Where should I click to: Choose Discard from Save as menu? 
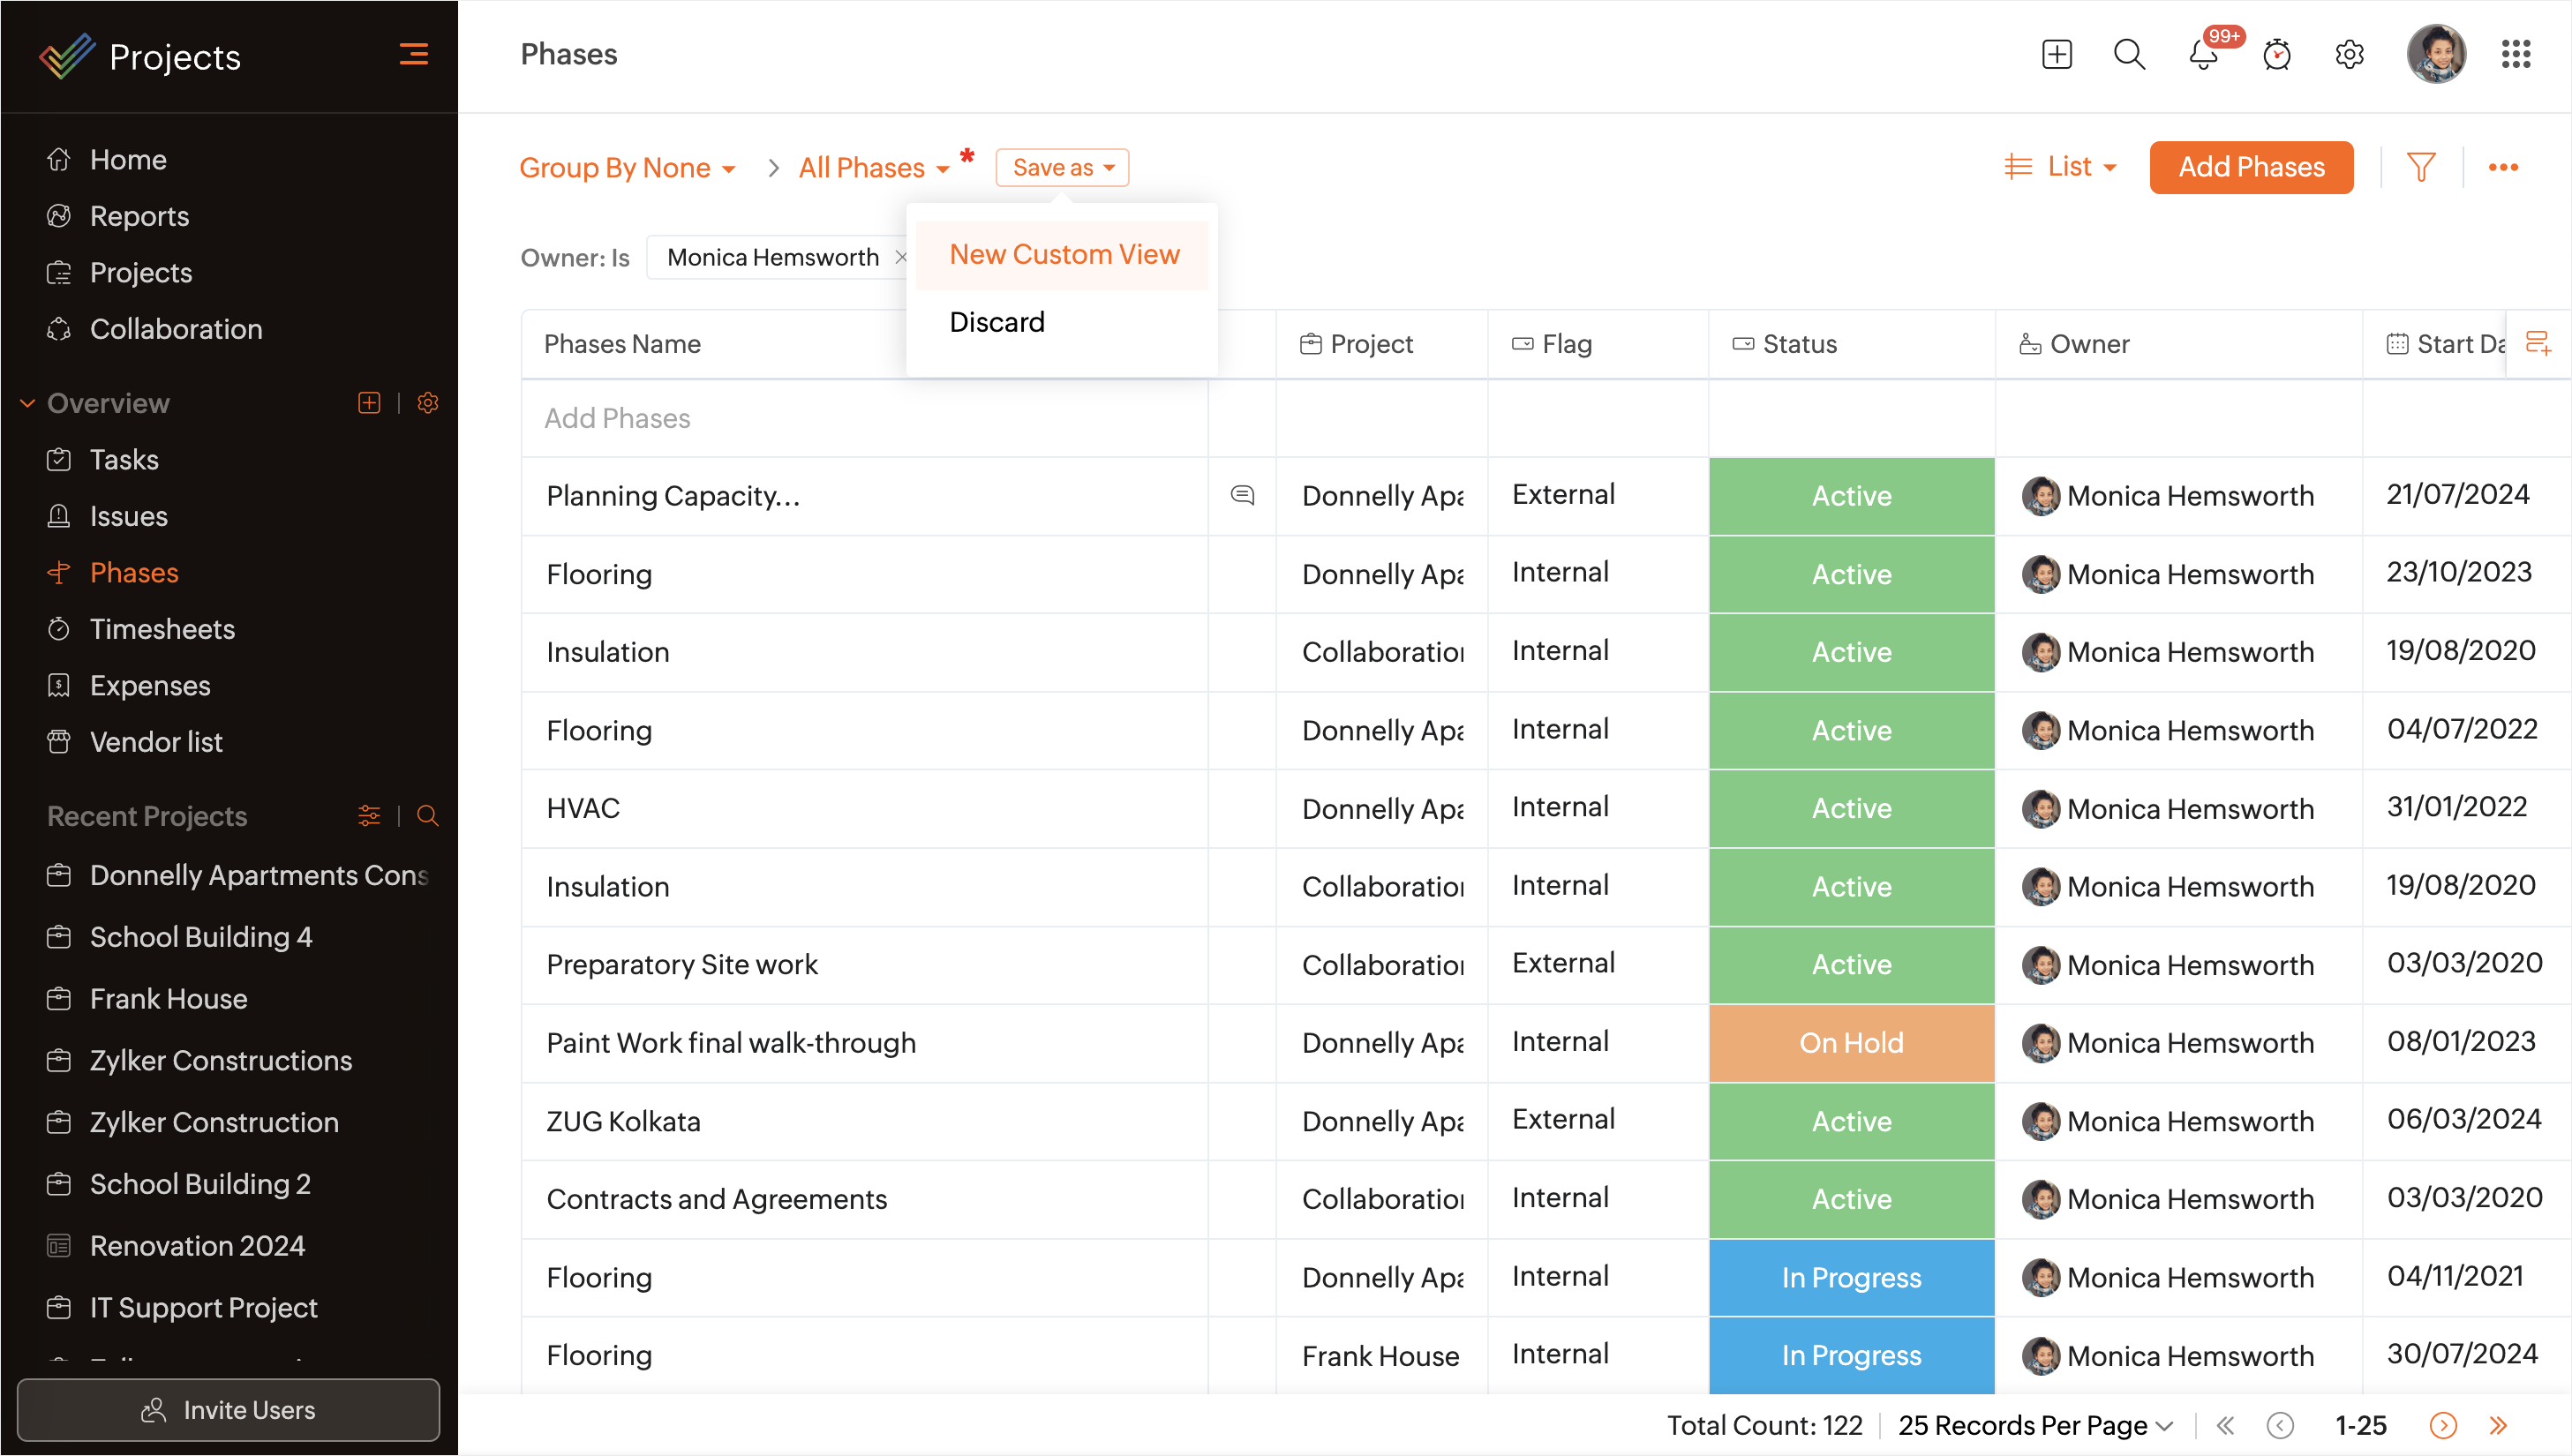click(996, 322)
